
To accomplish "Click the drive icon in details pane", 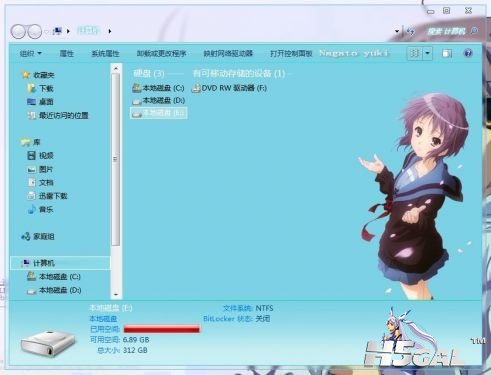I will [49, 343].
